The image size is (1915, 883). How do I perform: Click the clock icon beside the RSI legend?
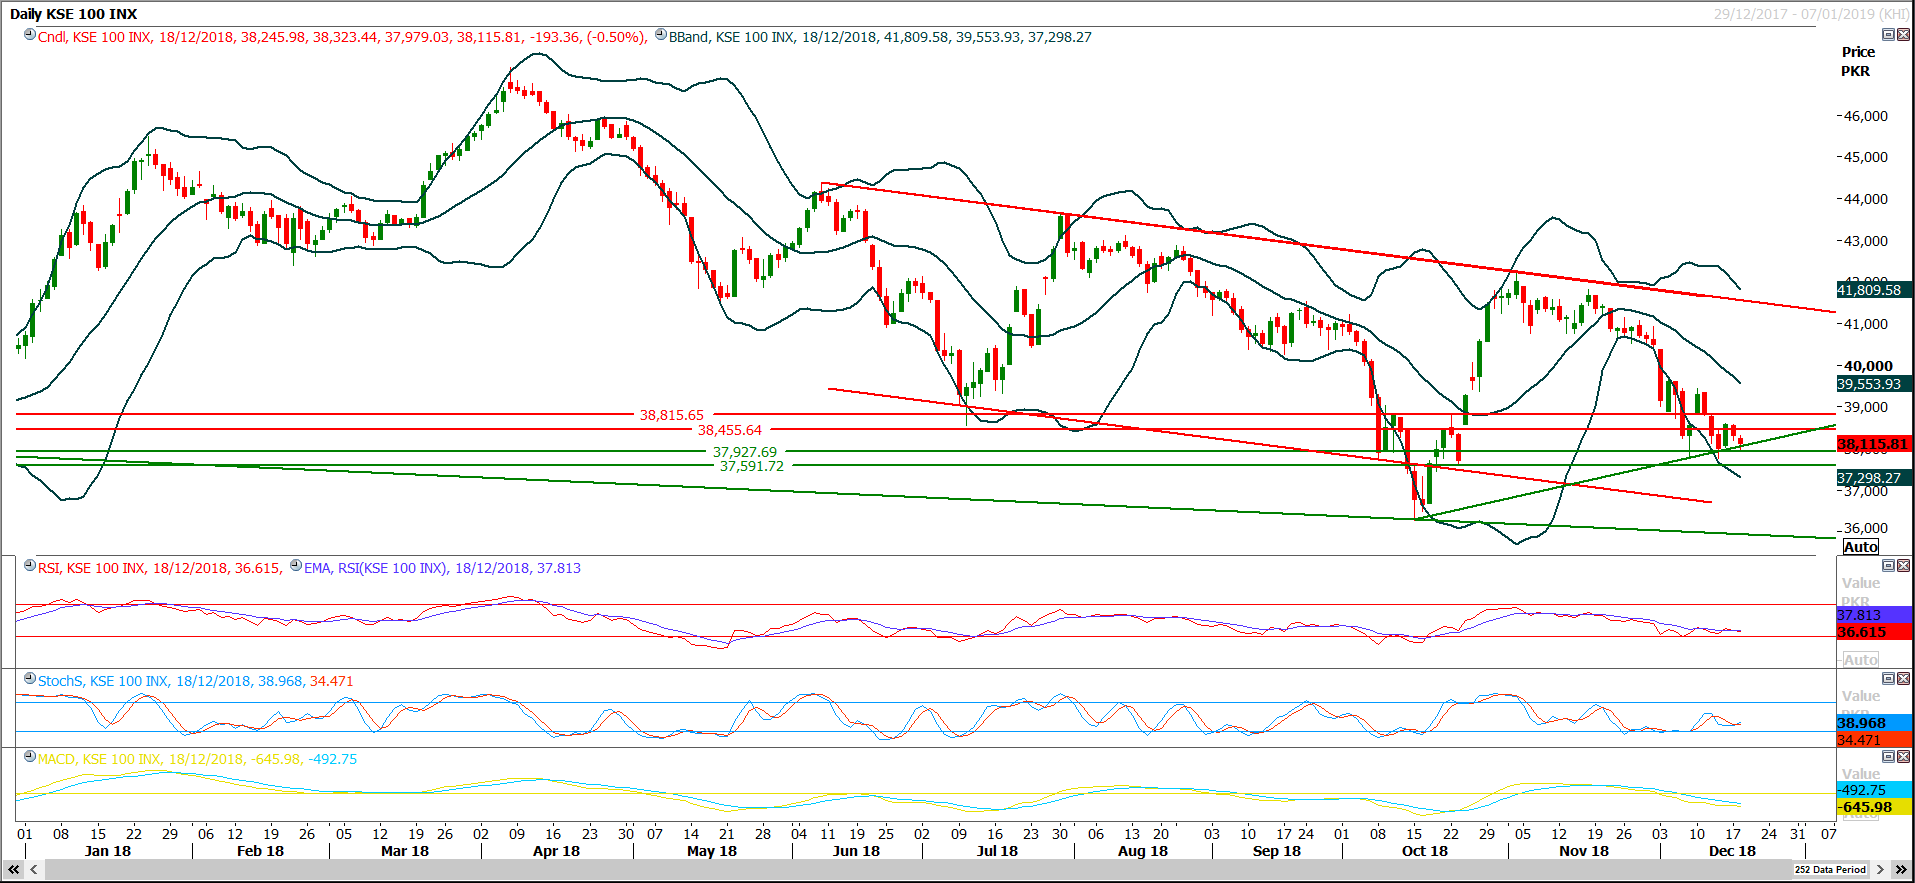tap(30, 566)
